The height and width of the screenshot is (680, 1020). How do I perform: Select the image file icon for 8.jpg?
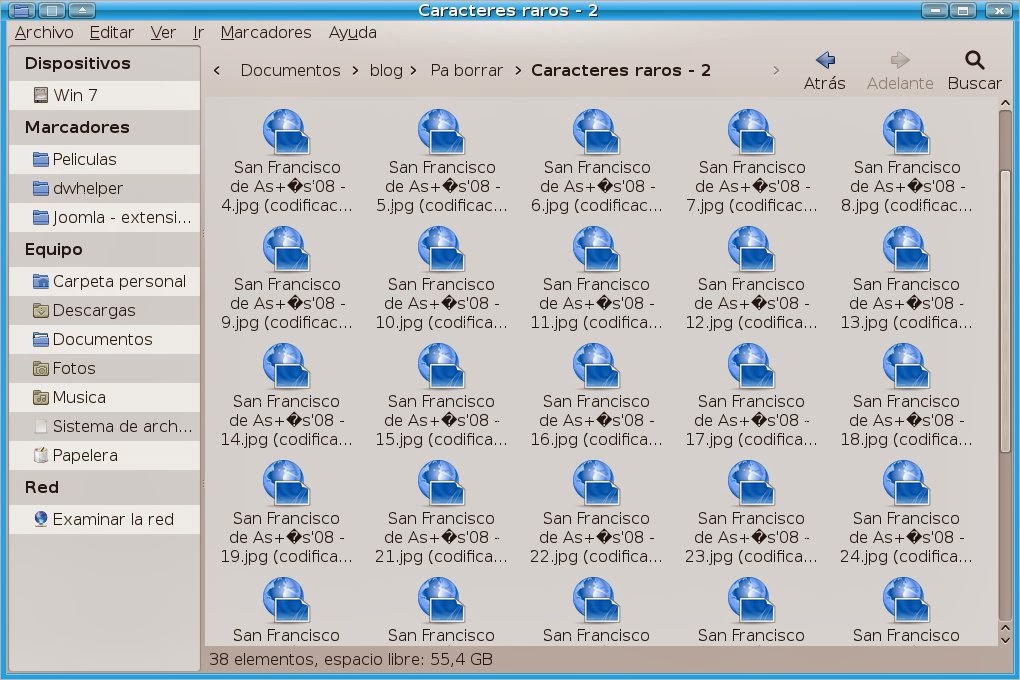906,132
